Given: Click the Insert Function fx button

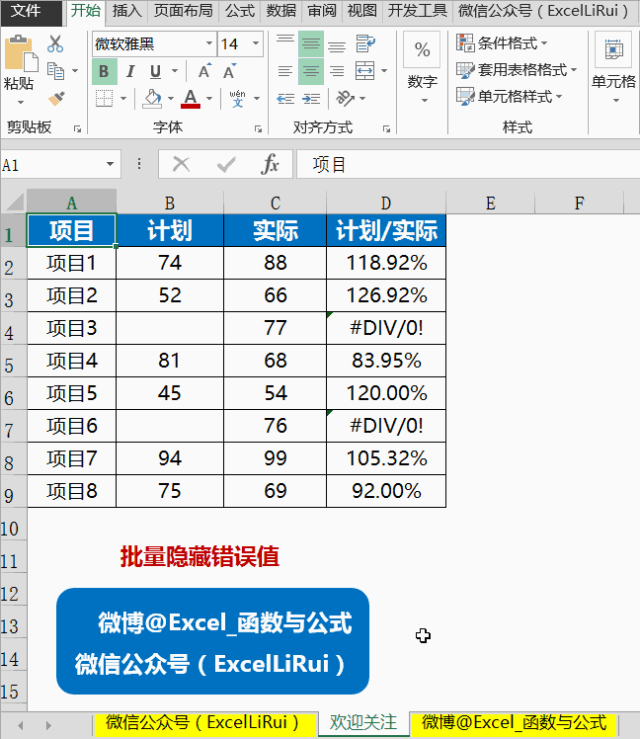Looking at the screenshot, I should coord(270,164).
